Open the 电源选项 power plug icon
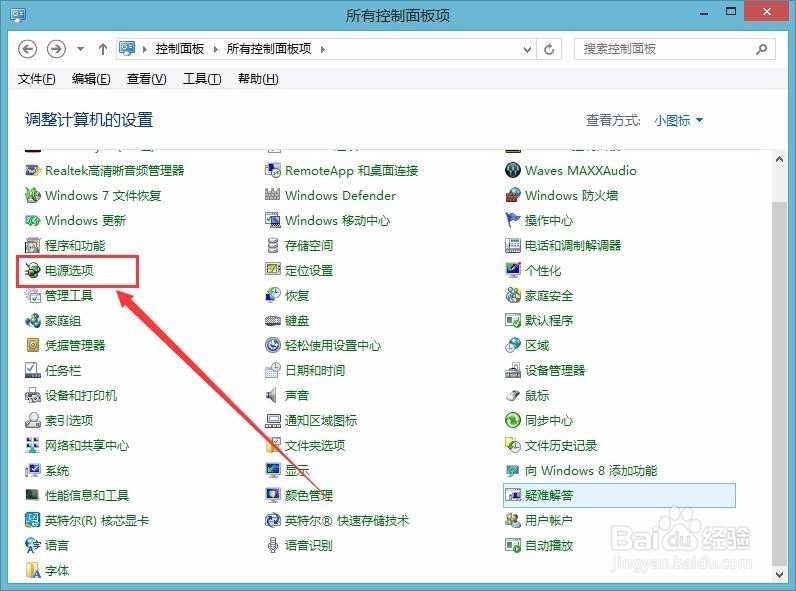This screenshot has width=796, height=591. (33, 271)
